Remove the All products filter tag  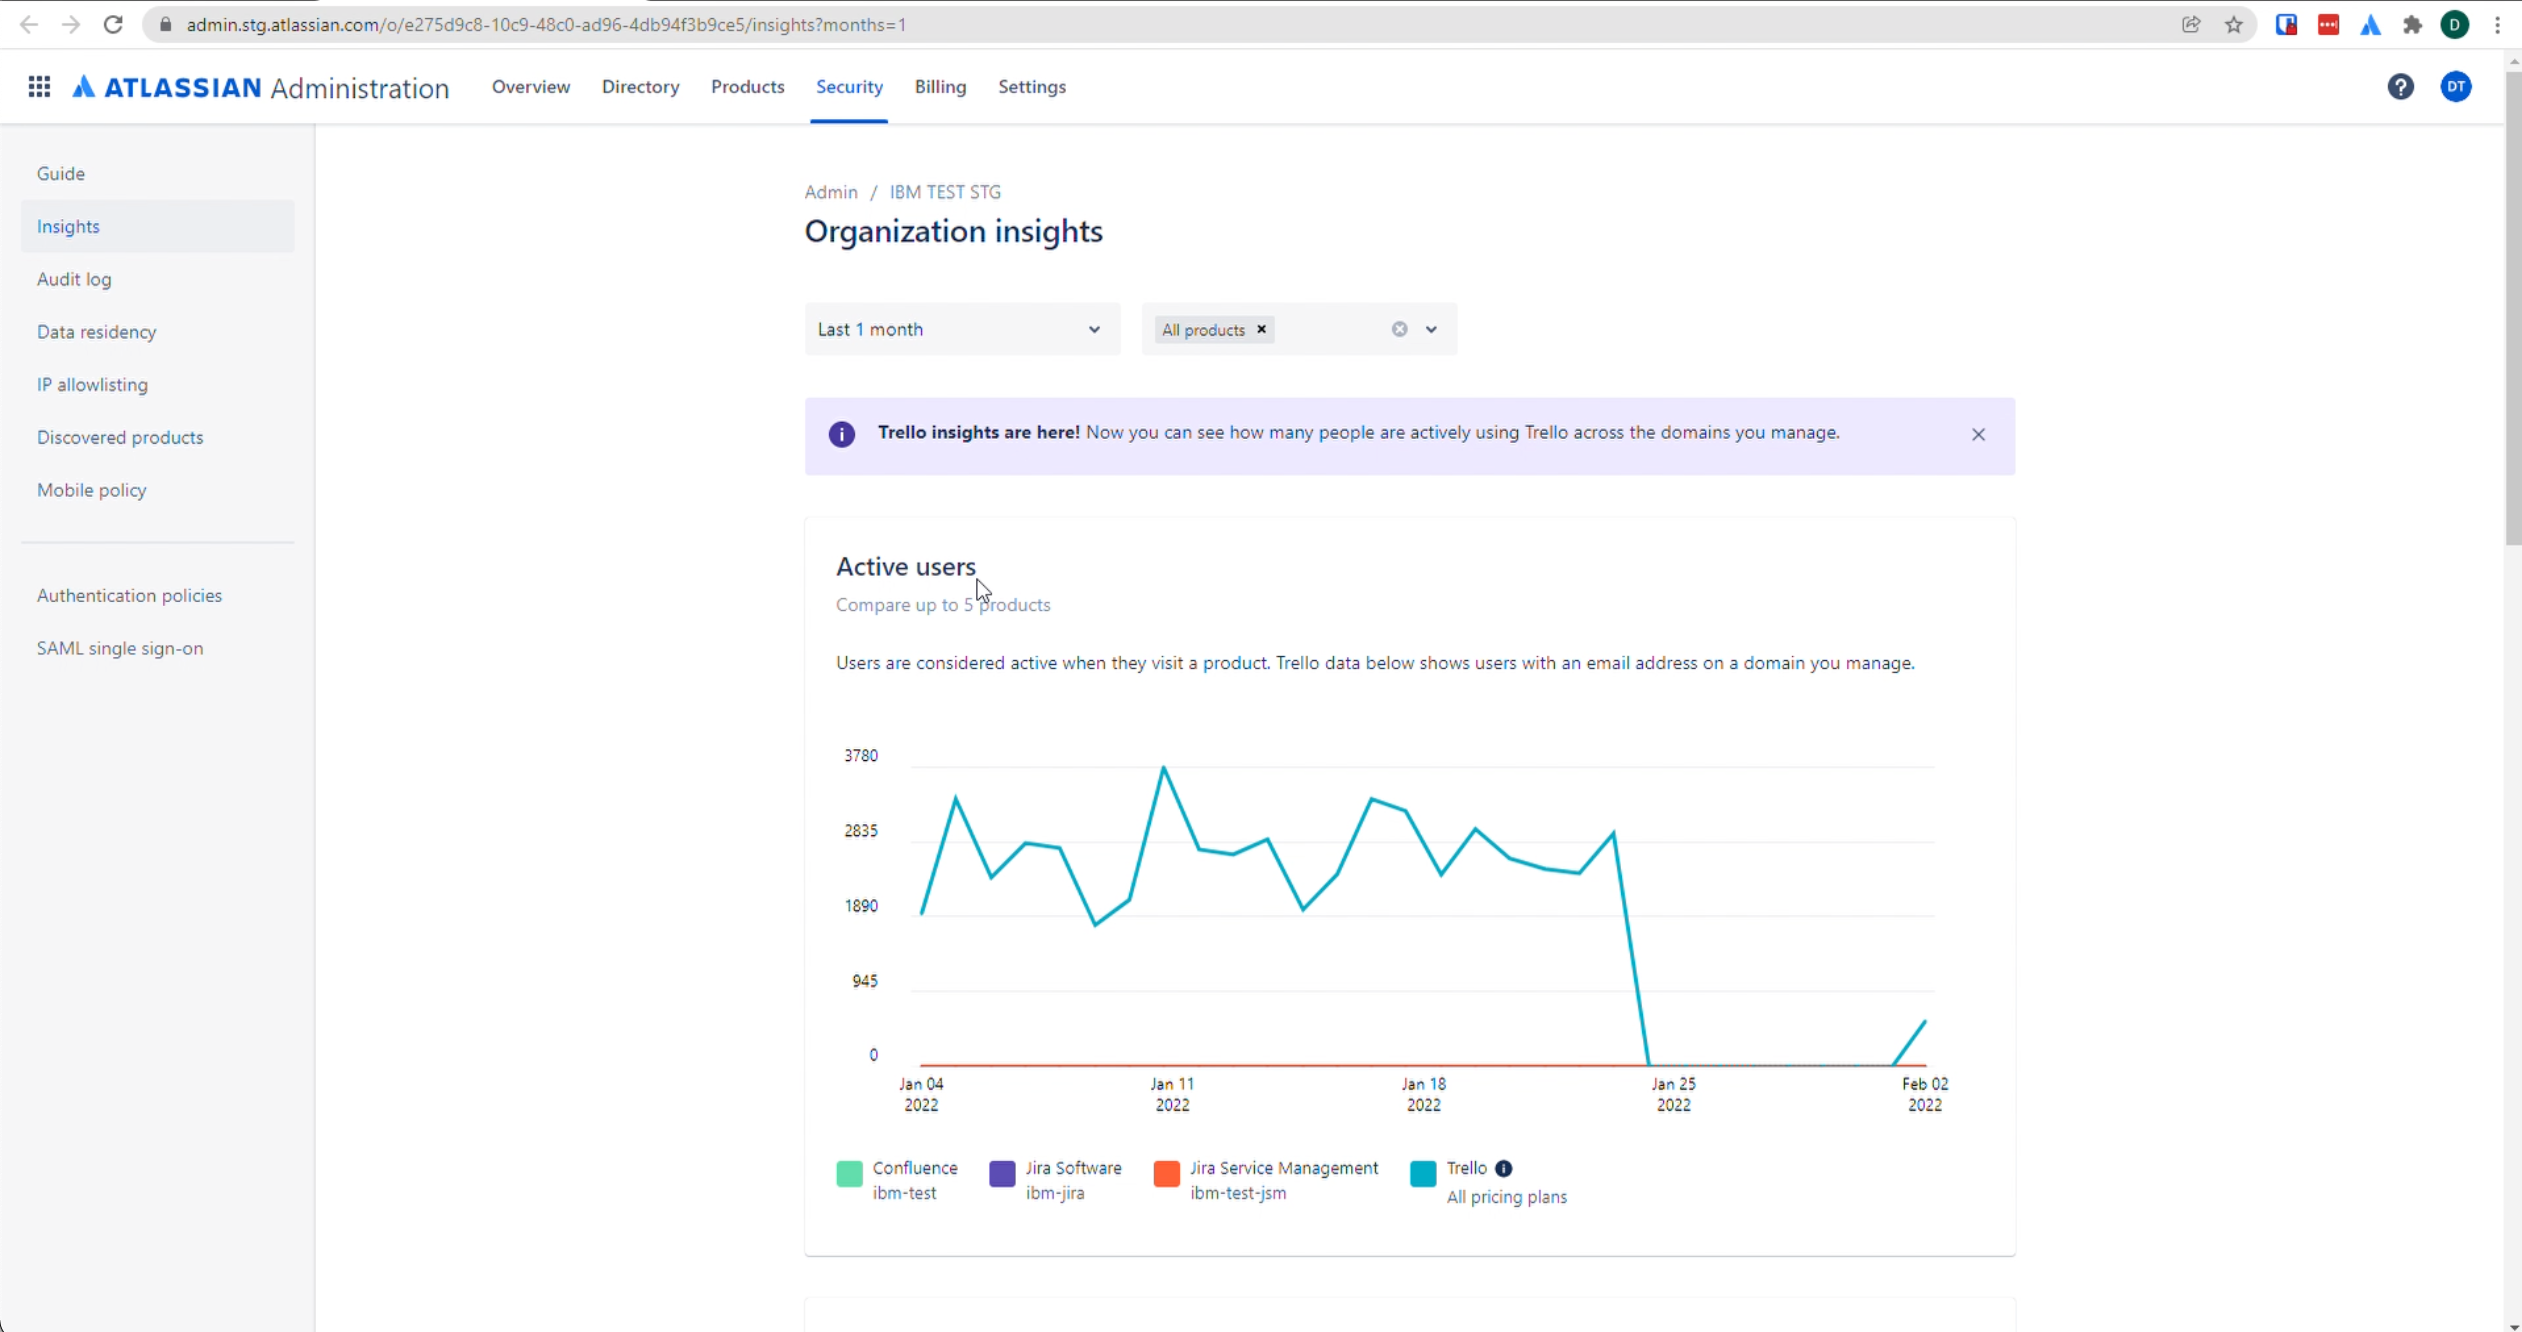point(1261,329)
